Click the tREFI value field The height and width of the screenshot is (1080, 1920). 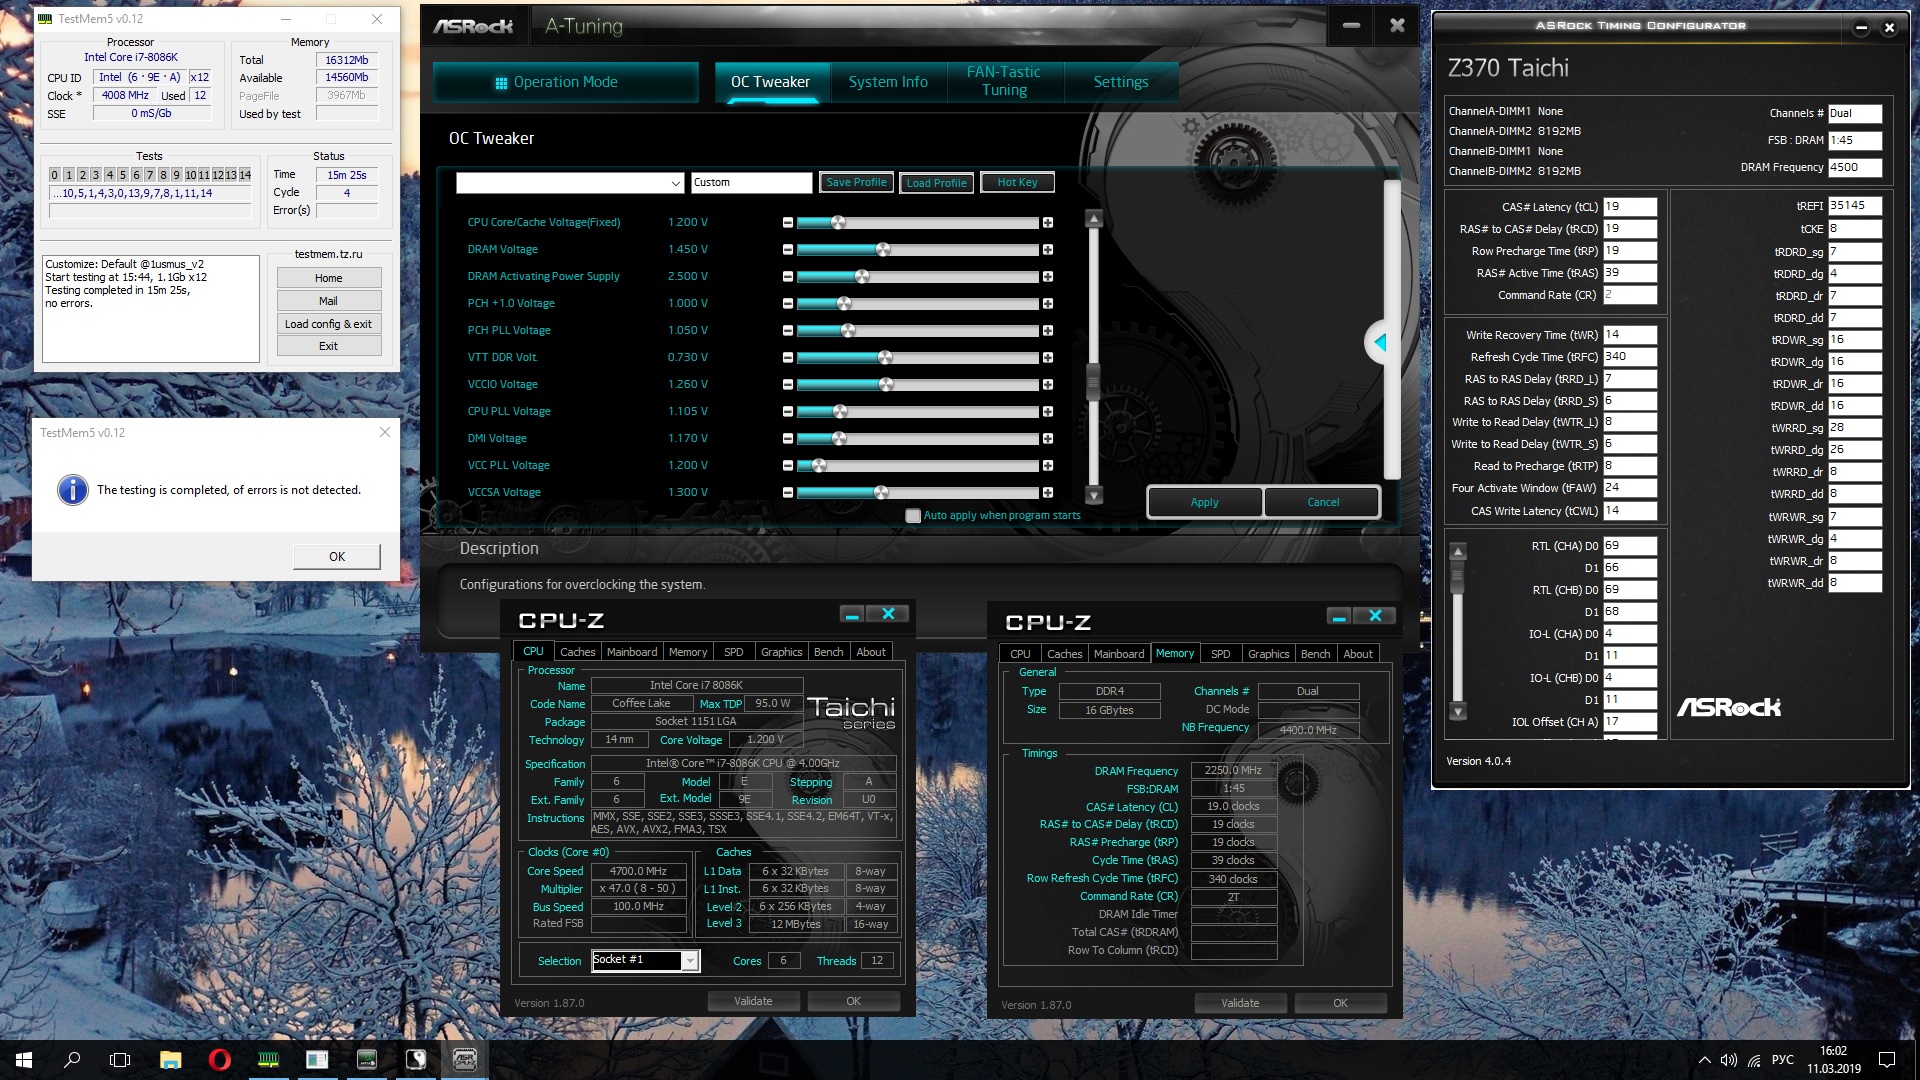[x=1854, y=206]
